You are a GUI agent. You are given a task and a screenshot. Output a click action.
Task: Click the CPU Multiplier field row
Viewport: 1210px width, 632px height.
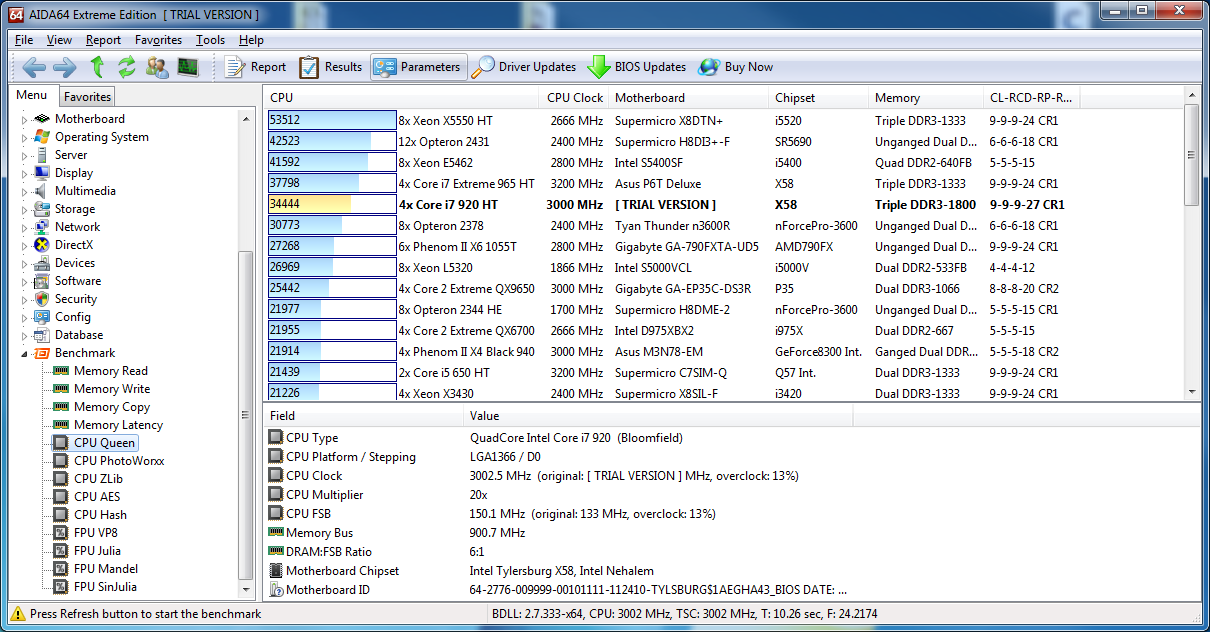click(x=732, y=495)
